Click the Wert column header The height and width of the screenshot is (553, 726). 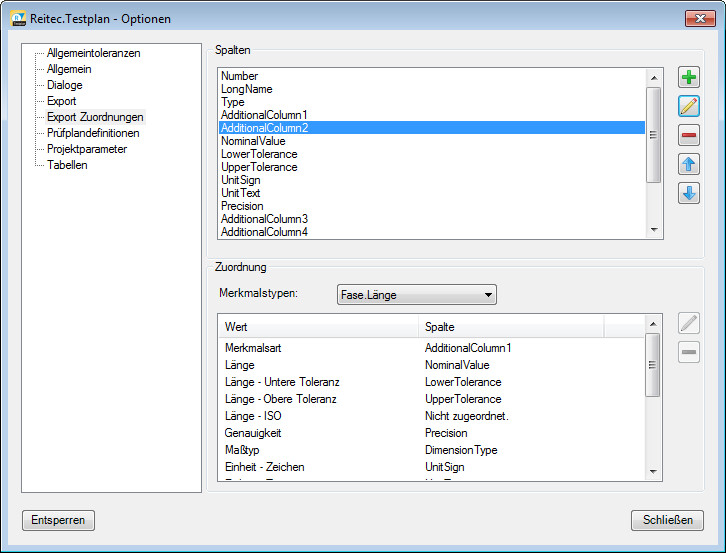point(318,327)
